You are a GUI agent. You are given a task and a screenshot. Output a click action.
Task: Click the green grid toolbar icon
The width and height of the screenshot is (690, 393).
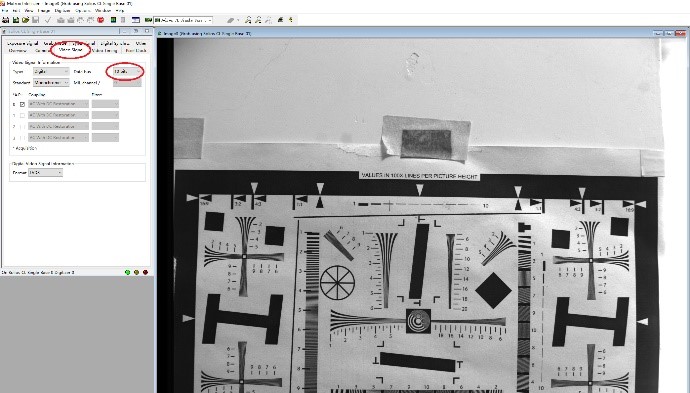[113, 20]
